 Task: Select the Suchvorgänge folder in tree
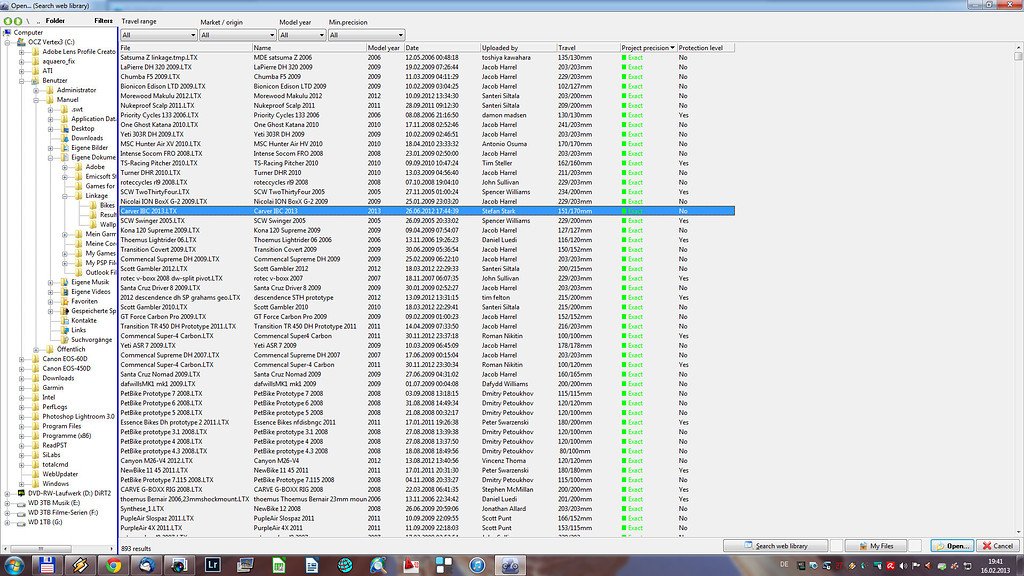(91, 340)
